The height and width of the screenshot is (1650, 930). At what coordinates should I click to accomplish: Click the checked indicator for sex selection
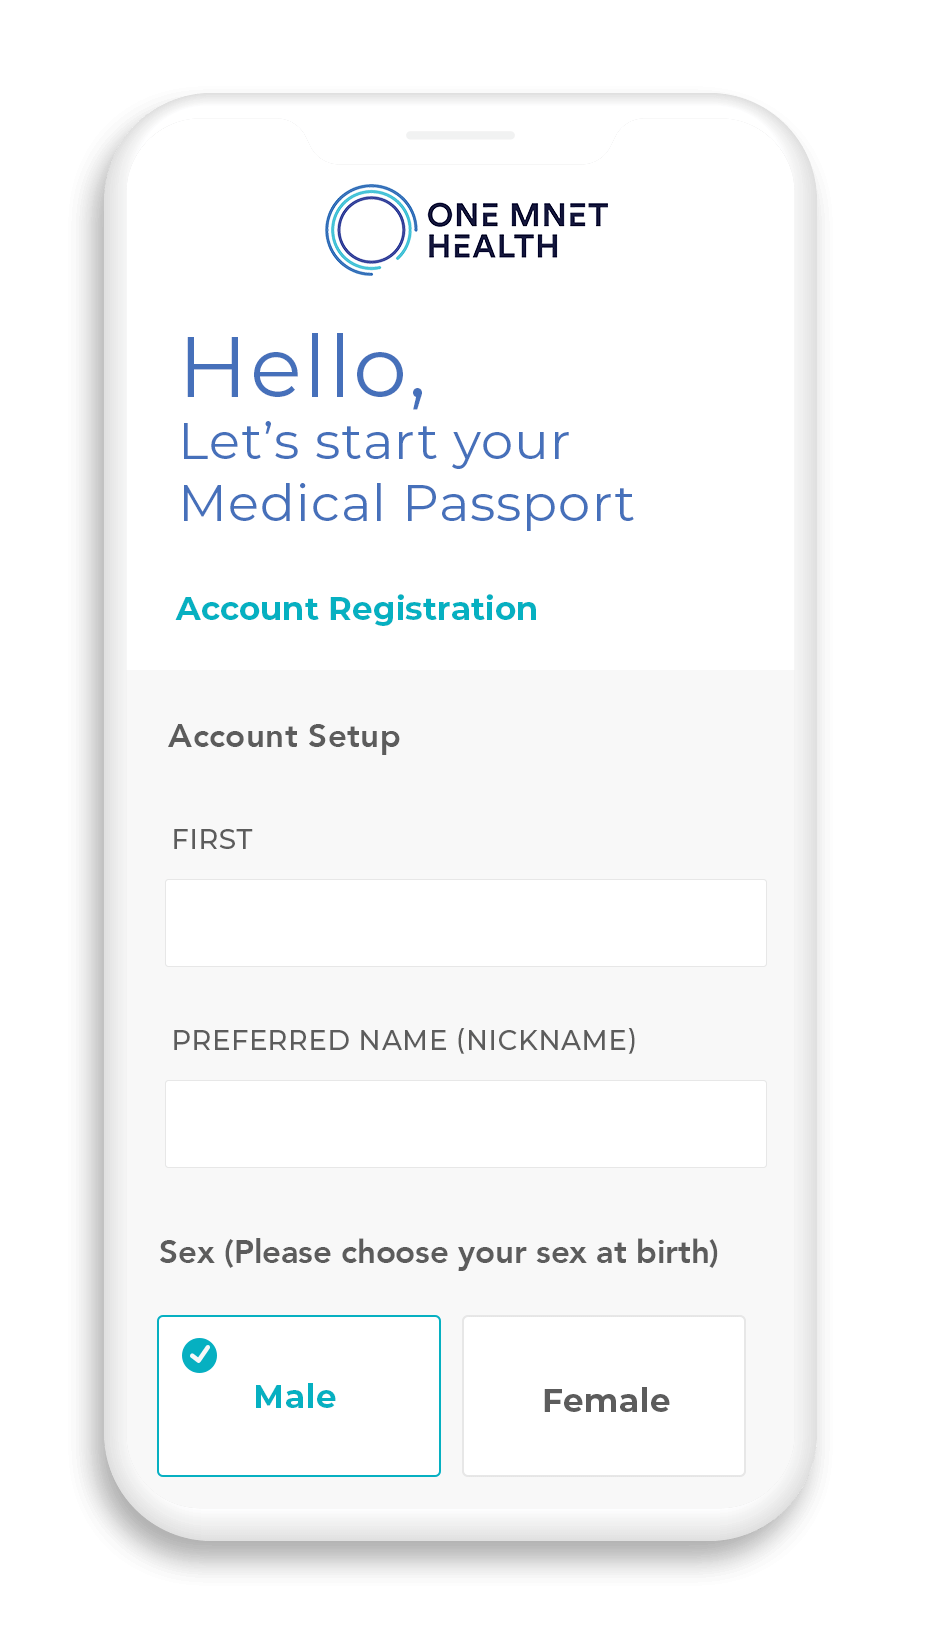click(200, 1356)
